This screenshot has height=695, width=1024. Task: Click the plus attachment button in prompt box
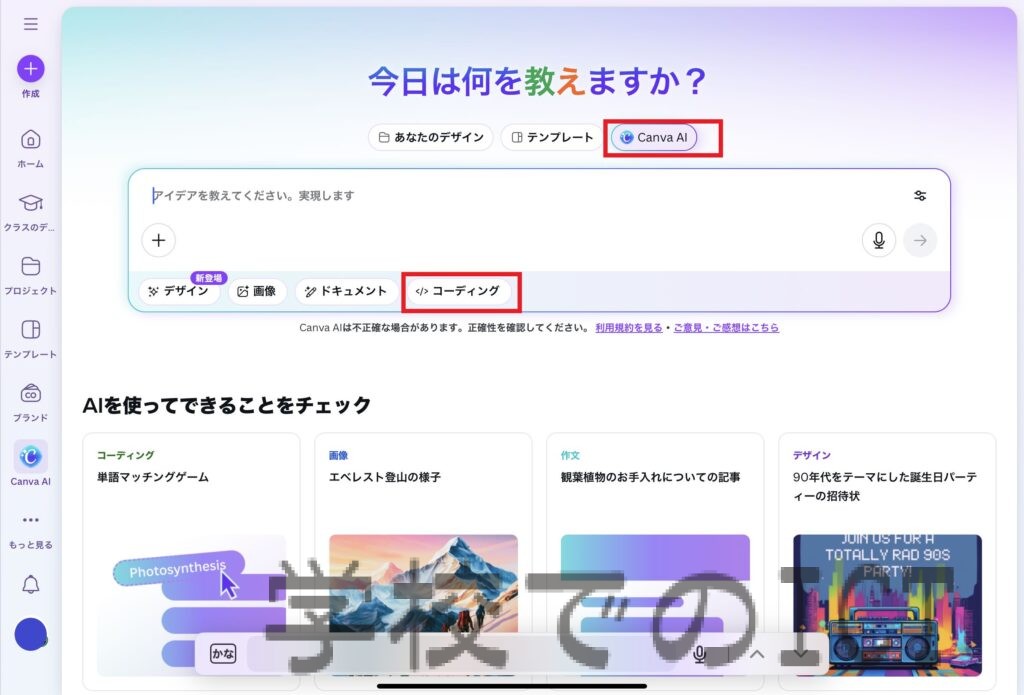pos(158,240)
